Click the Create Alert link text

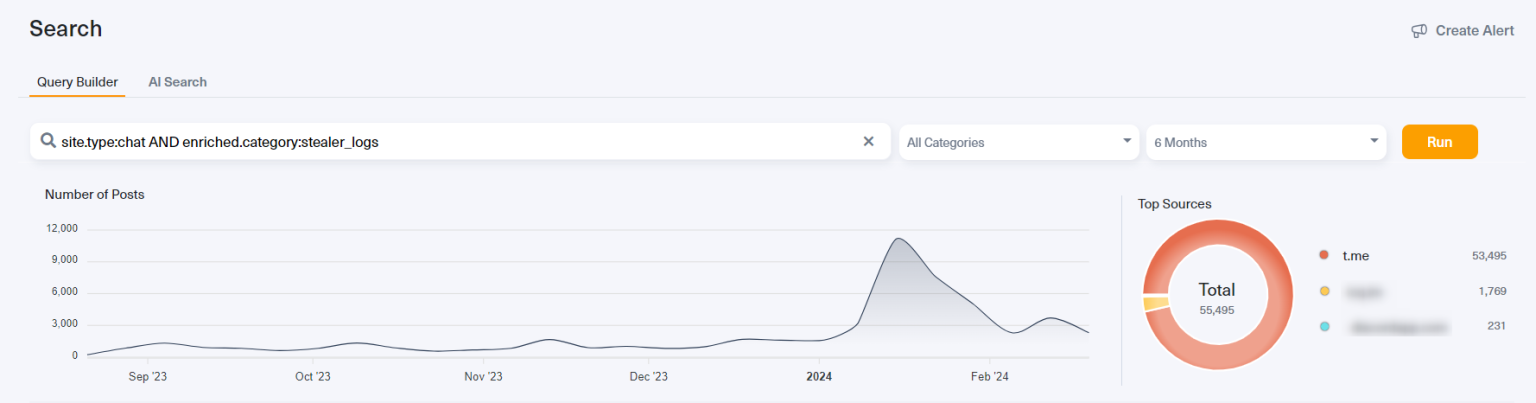click(1474, 31)
